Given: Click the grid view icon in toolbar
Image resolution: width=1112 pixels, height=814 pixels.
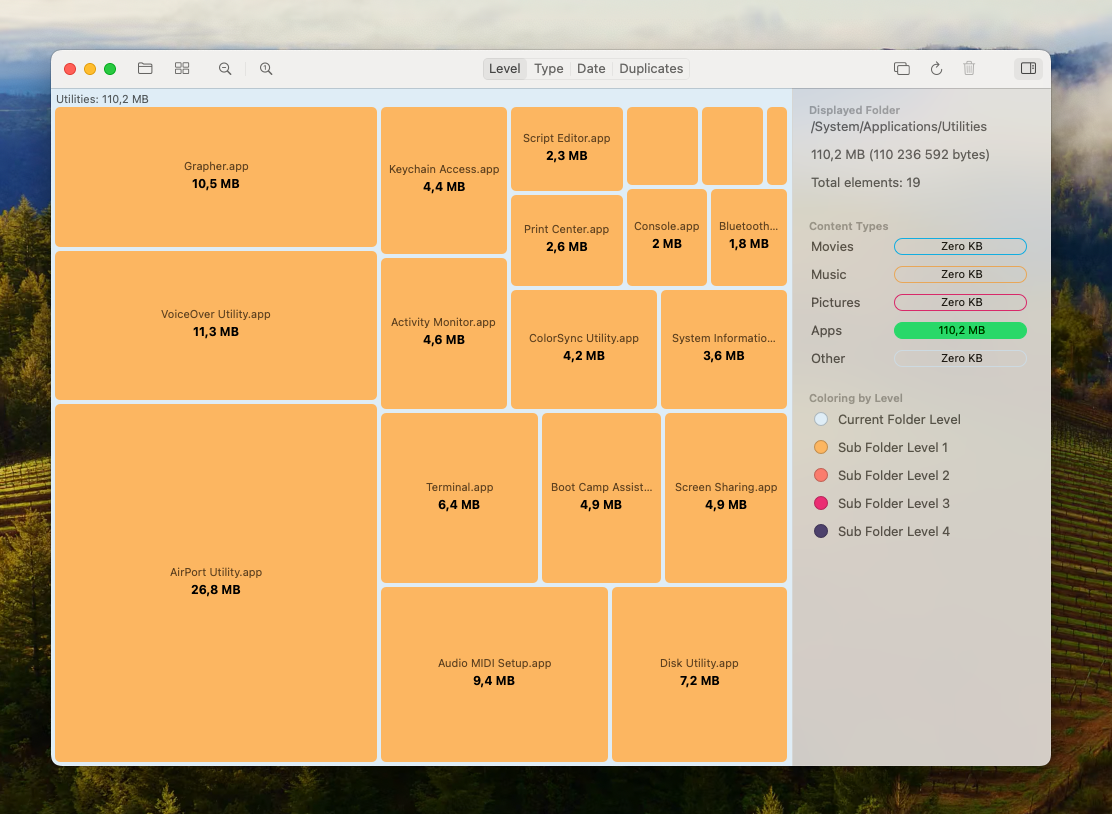Looking at the screenshot, I should coord(182,69).
